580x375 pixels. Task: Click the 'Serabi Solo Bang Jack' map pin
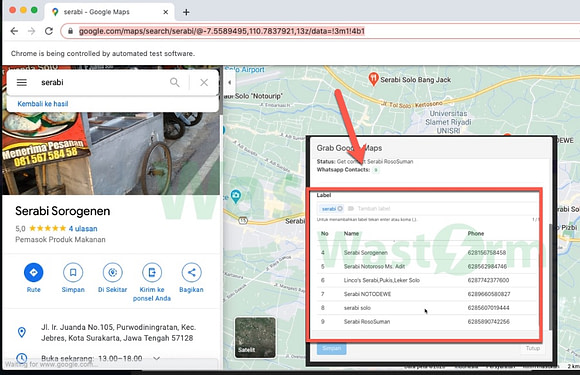pyautogui.click(x=373, y=79)
